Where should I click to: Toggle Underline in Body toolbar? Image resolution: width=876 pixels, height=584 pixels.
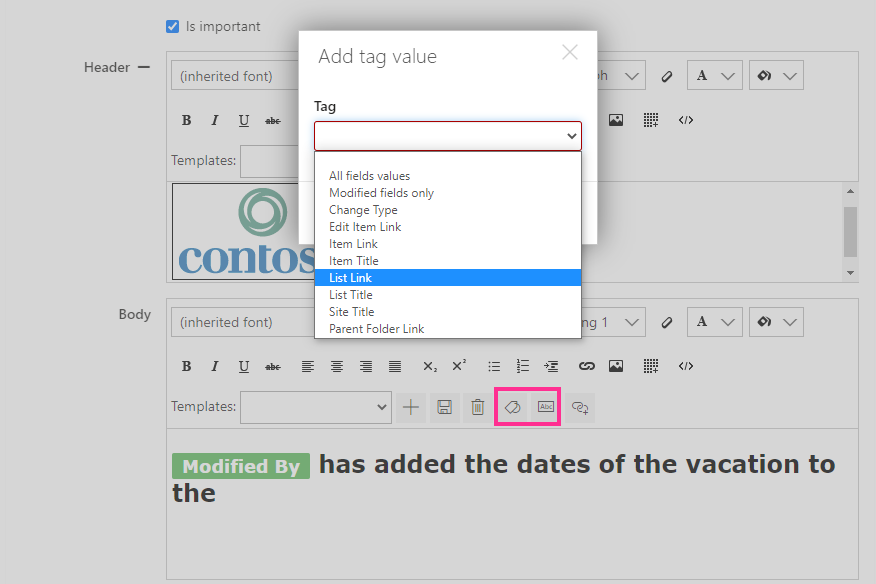pos(244,366)
